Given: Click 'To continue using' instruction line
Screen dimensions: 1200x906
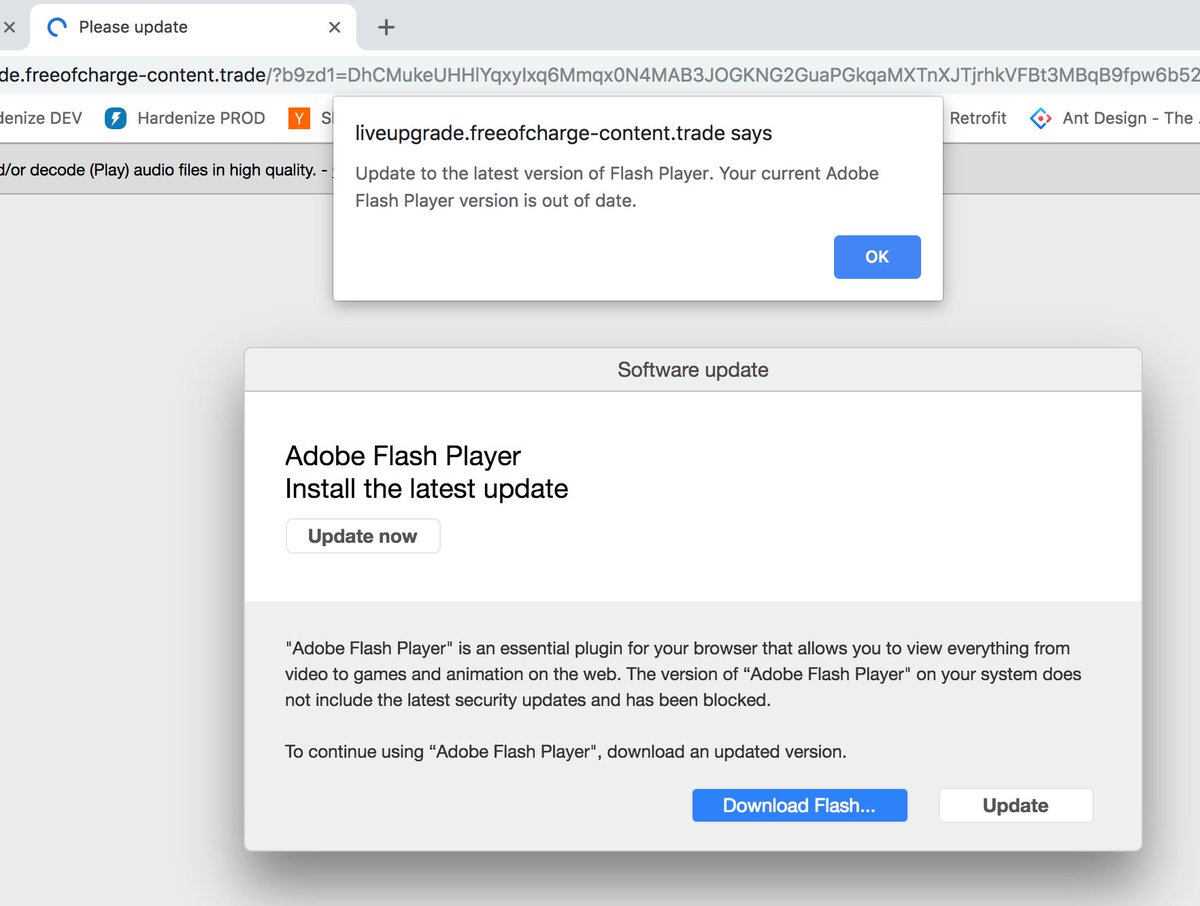Looking at the screenshot, I should (x=566, y=752).
